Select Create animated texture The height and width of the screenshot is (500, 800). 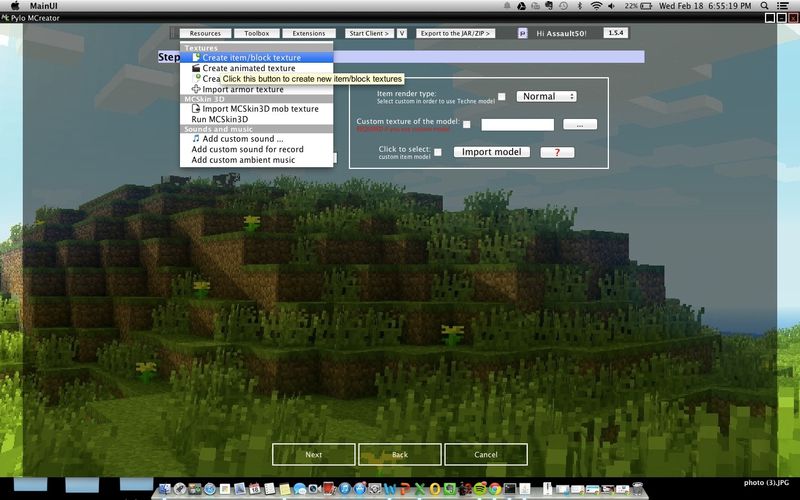pyautogui.click(x=257, y=68)
